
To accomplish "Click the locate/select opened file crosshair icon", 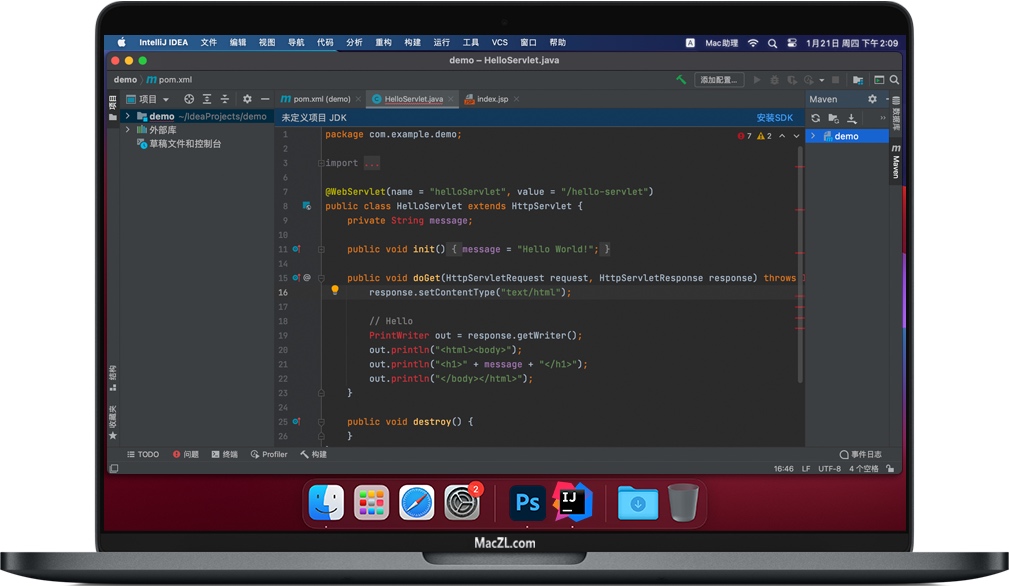I will 188,99.
